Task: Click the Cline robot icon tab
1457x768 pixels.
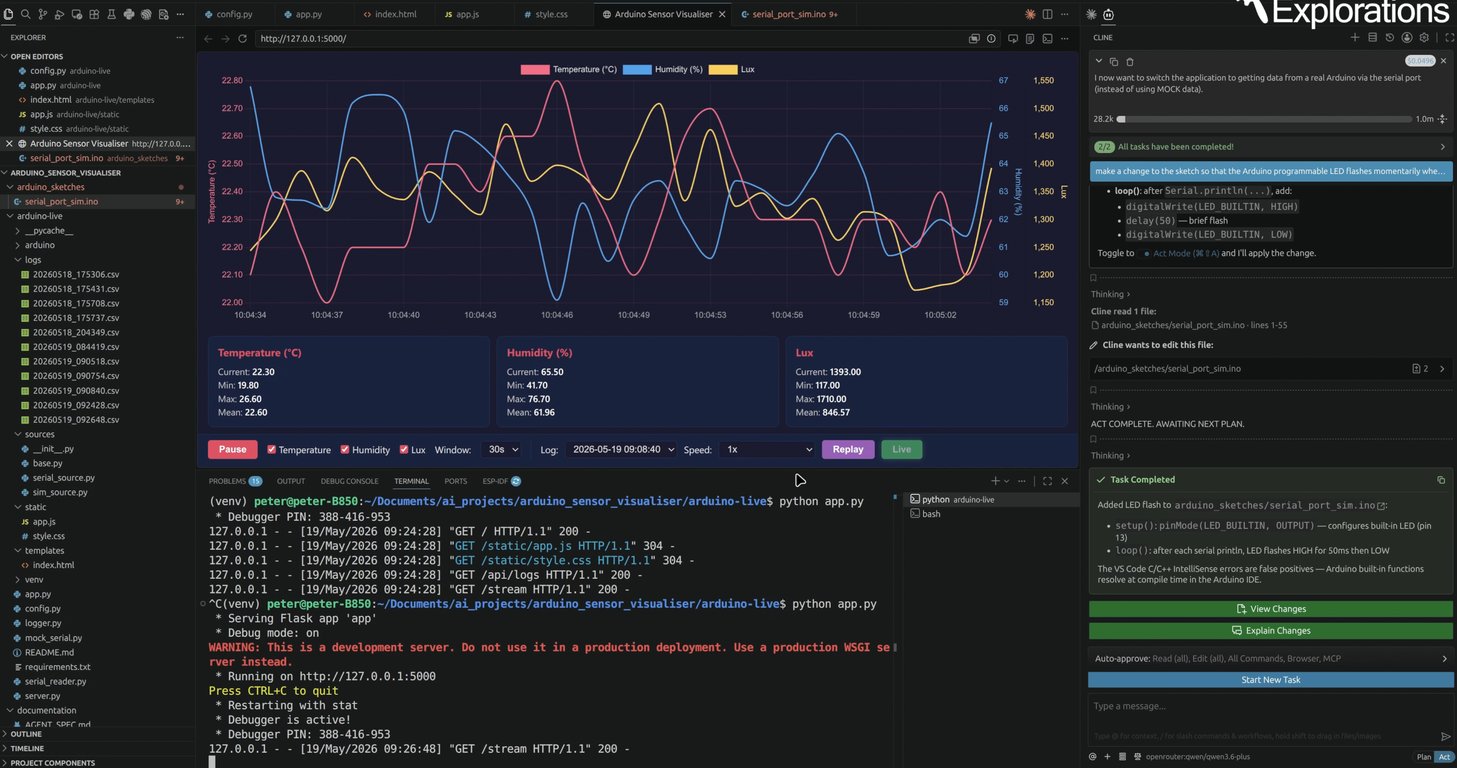Action: pos(1108,15)
